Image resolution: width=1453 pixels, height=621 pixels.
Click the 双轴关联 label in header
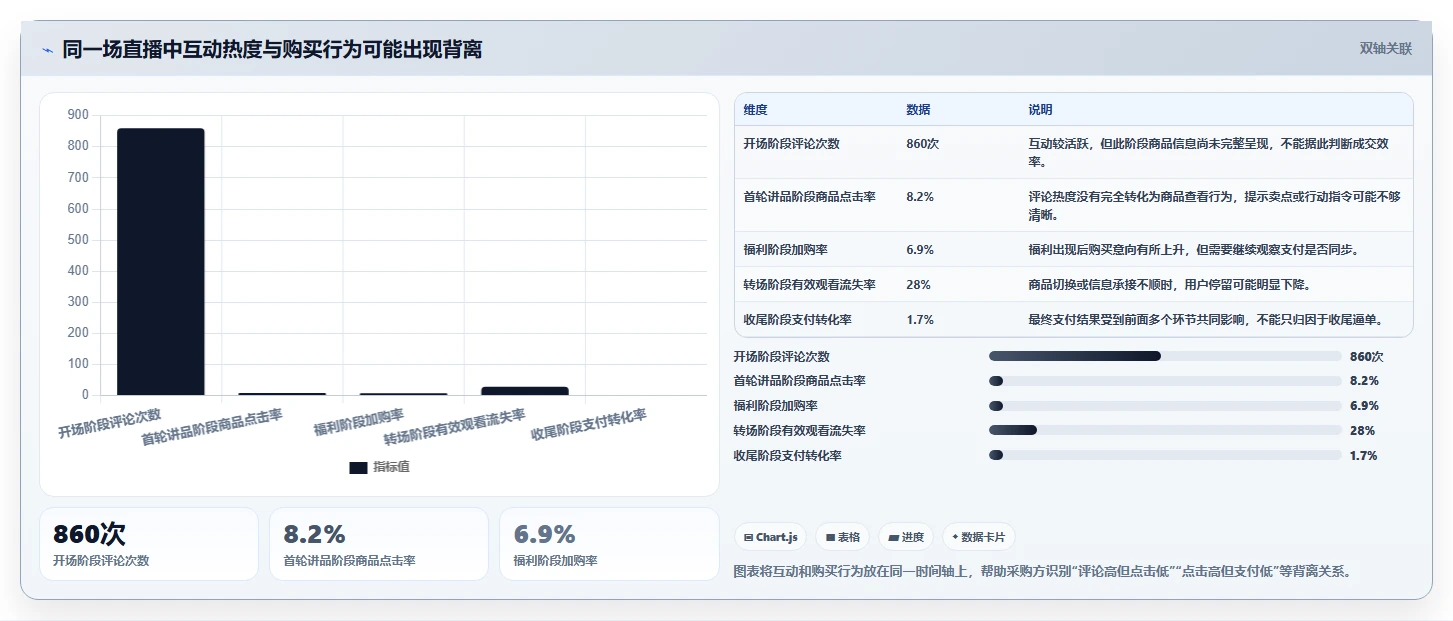pos(1385,48)
